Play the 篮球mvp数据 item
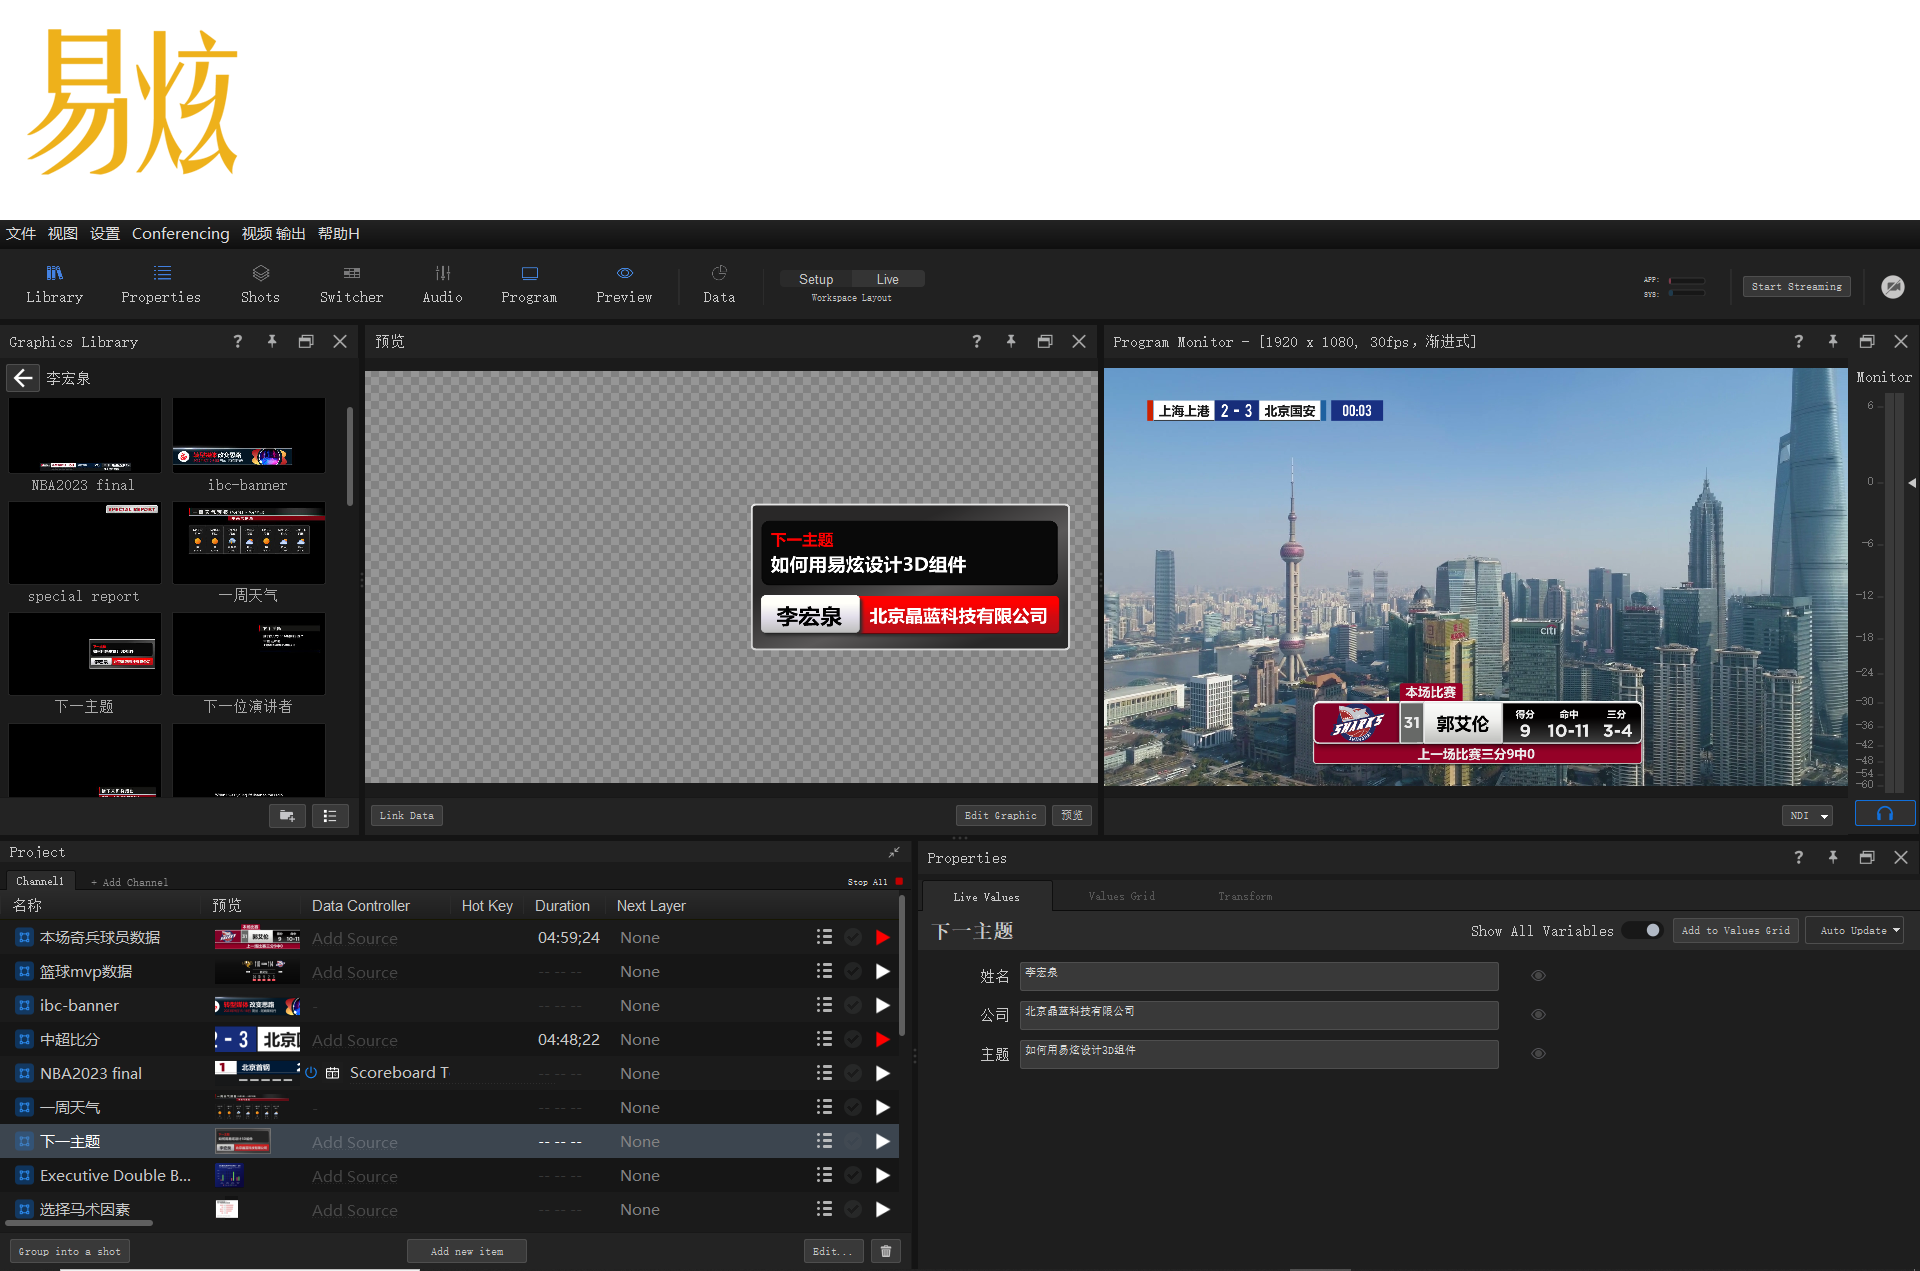Screen dimensions: 1920x1271 883,971
